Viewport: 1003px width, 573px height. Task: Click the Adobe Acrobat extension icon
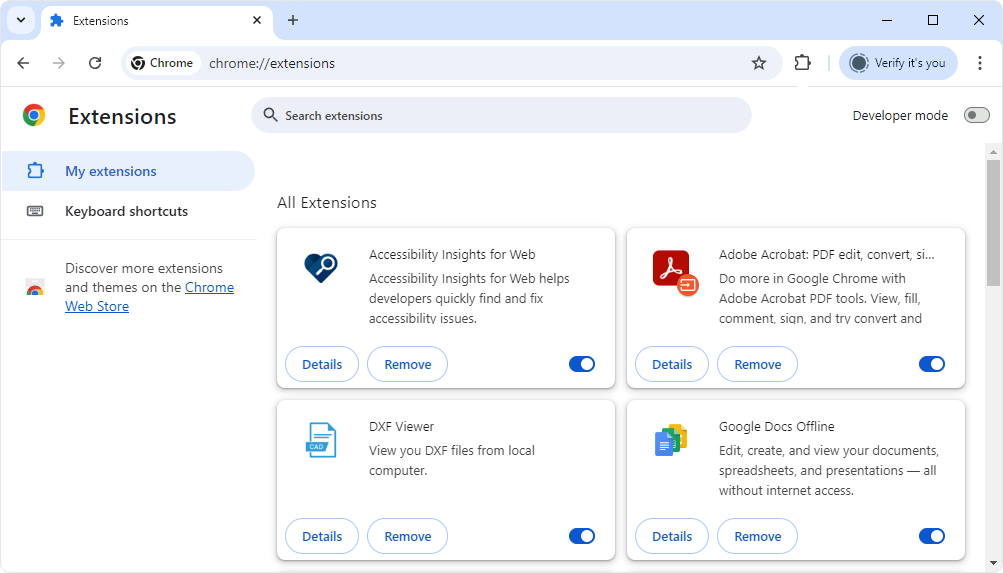(x=675, y=273)
